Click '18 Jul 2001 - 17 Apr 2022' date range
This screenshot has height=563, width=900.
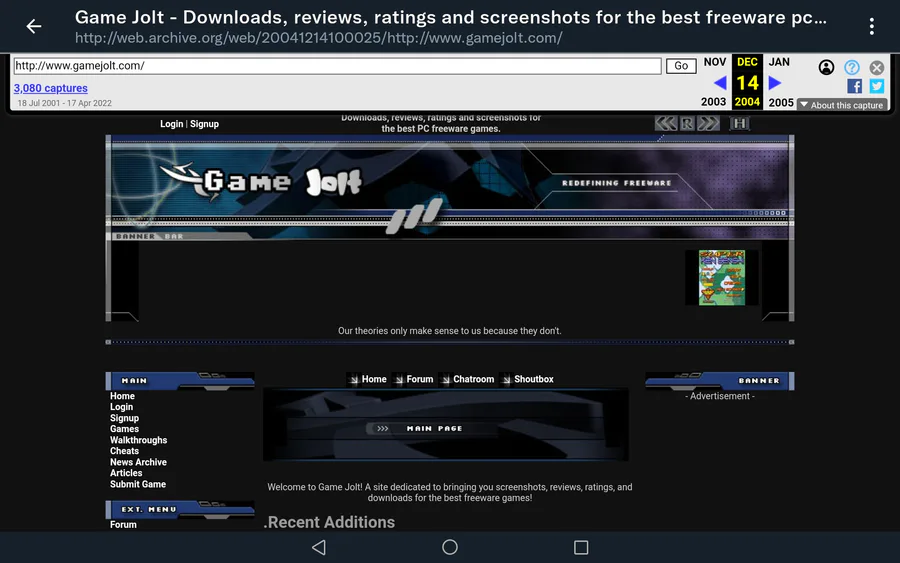click(x=64, y=103)
